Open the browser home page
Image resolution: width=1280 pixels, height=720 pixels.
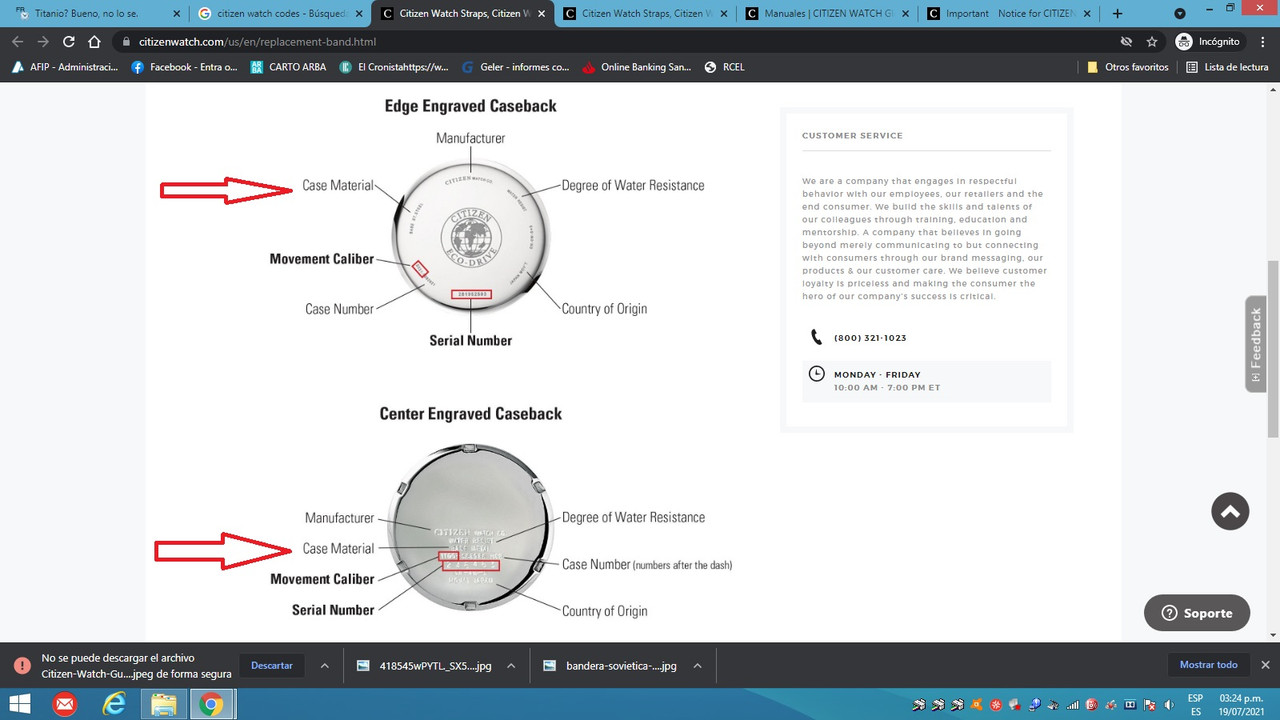pos(94,42)
